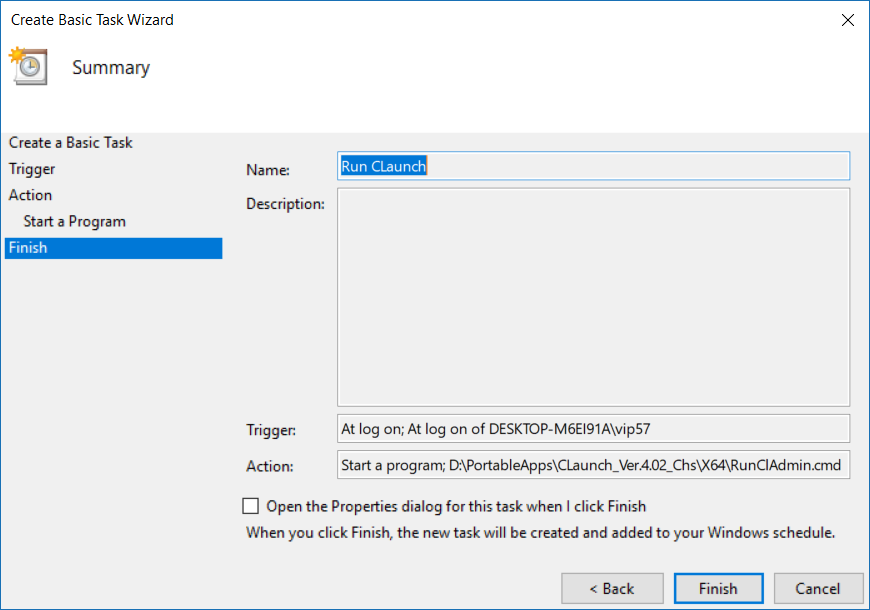Select the Trigger summary text field
Image resolution: width=870 pixels, height=610 pixels.
click(593, 429)
